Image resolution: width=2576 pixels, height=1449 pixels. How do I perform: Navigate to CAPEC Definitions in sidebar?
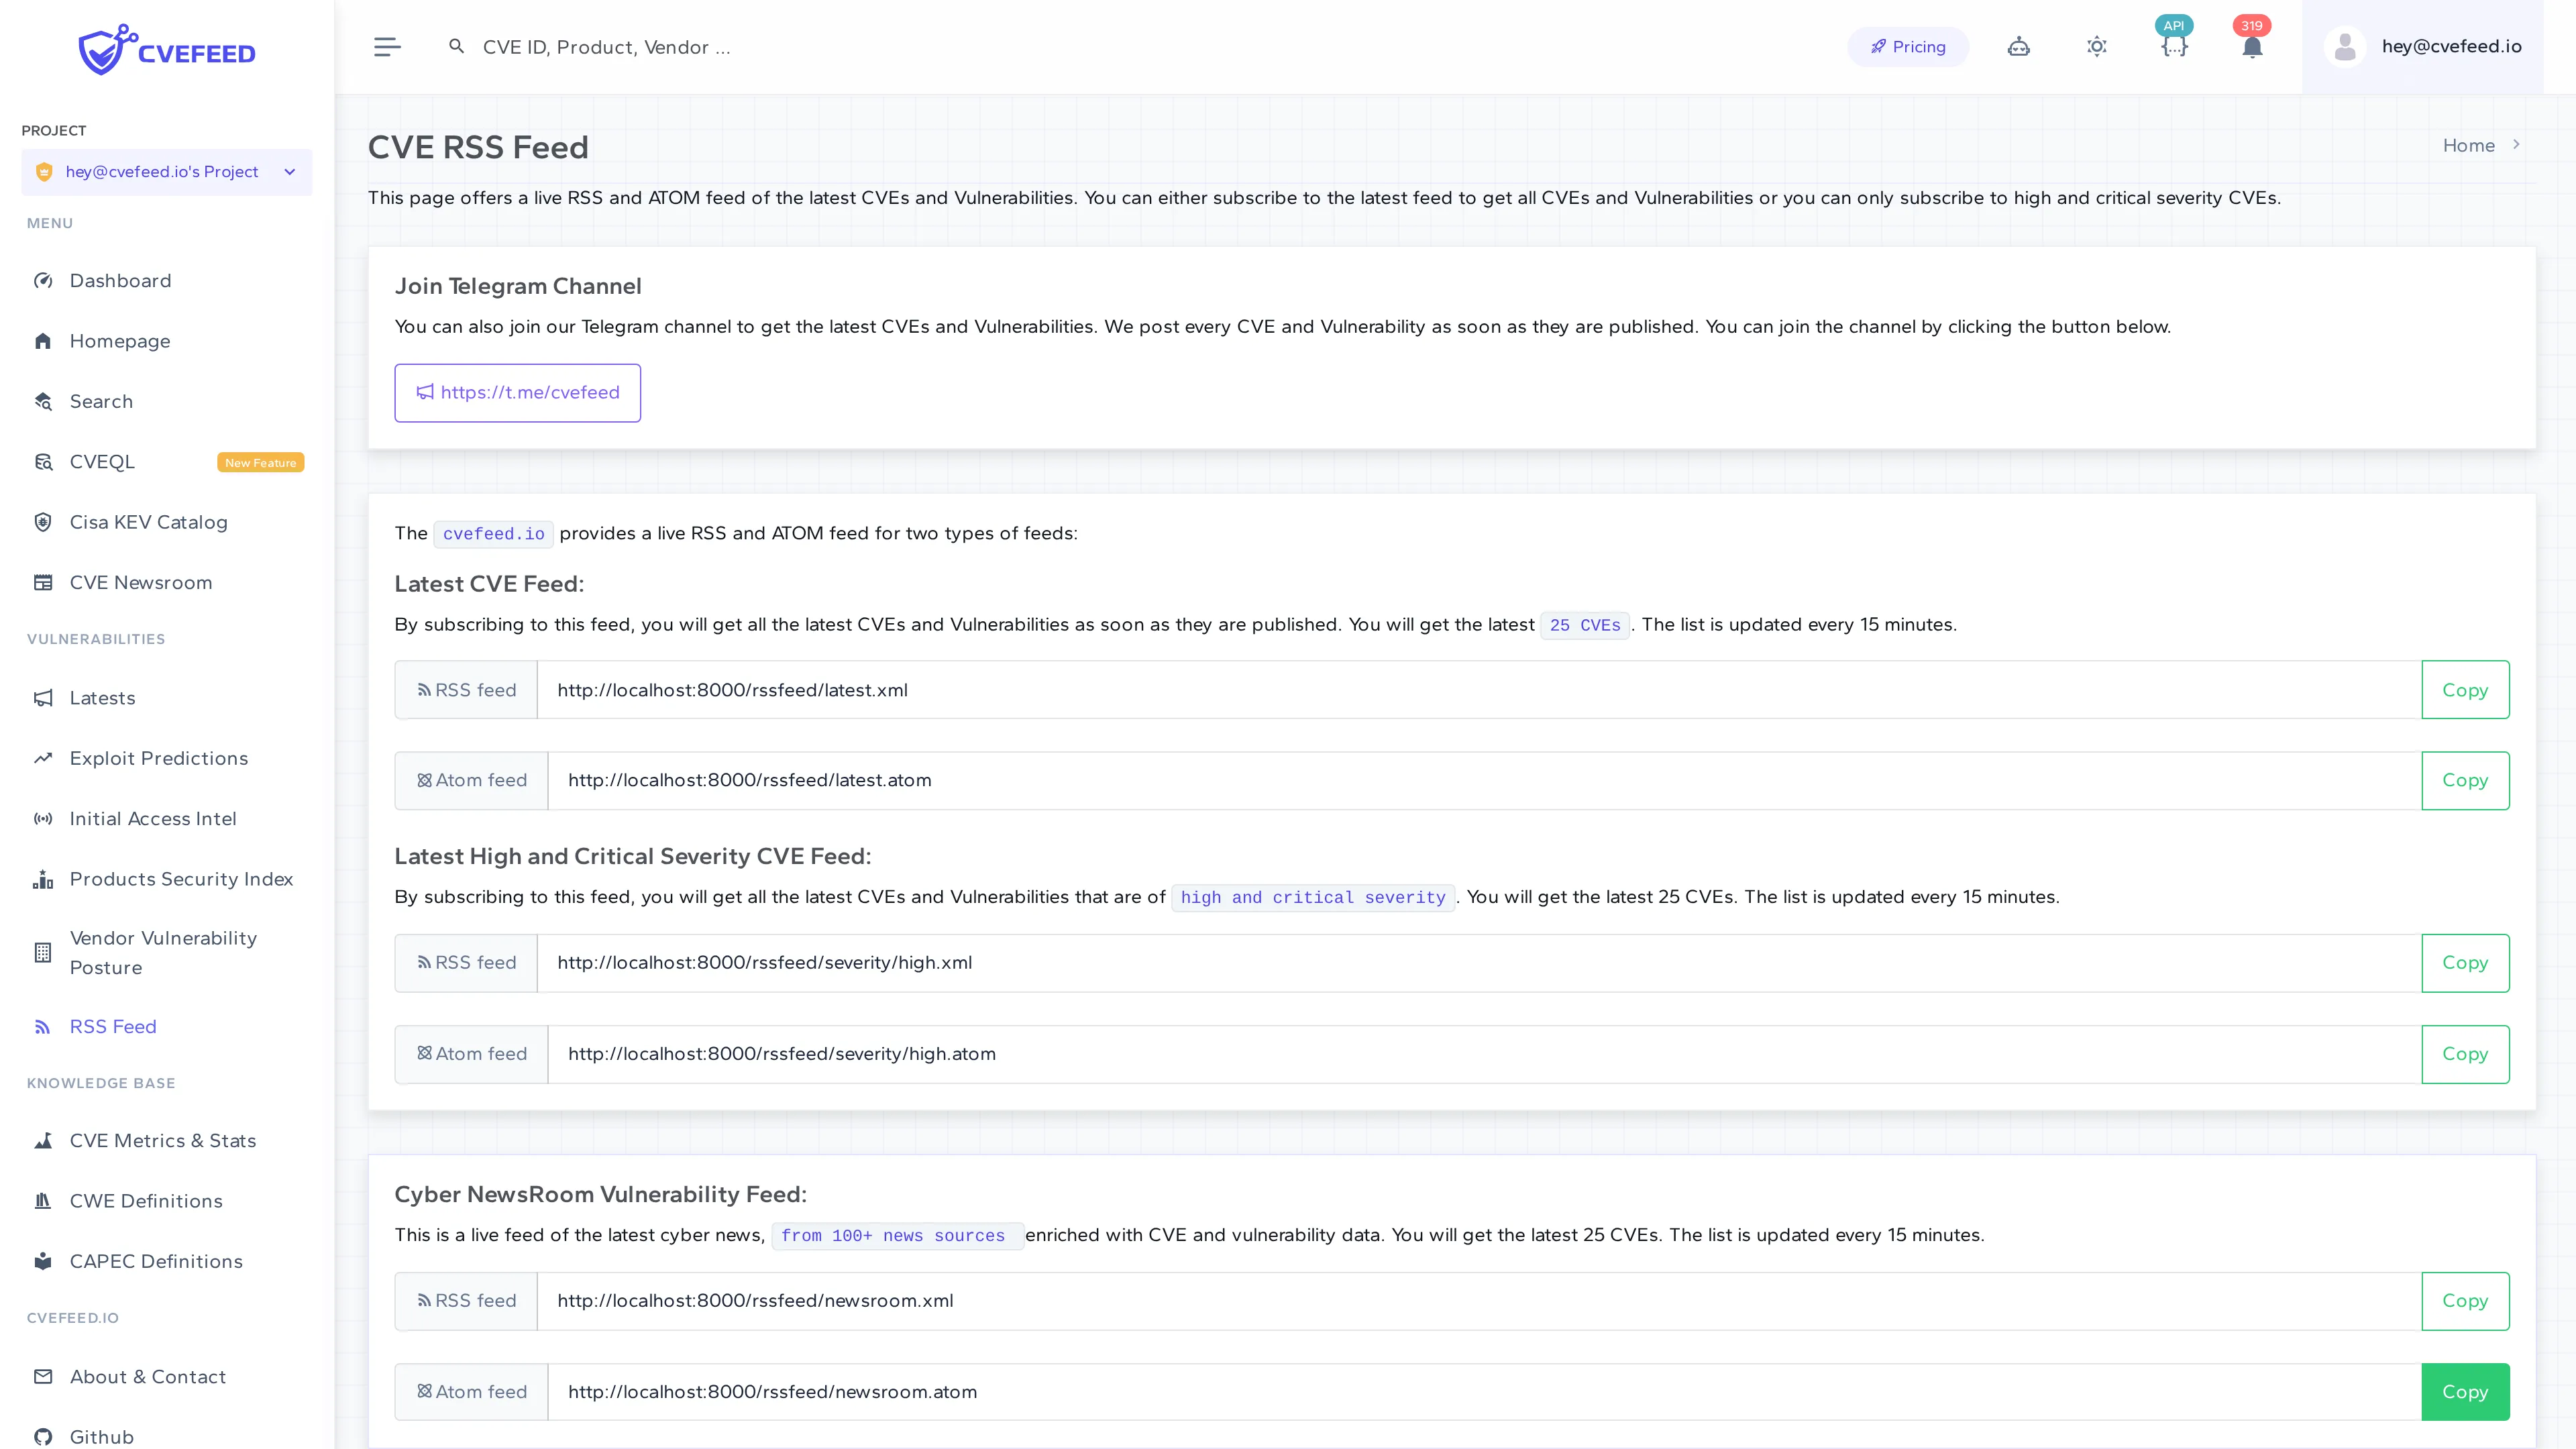click(x=156, y=1261)
